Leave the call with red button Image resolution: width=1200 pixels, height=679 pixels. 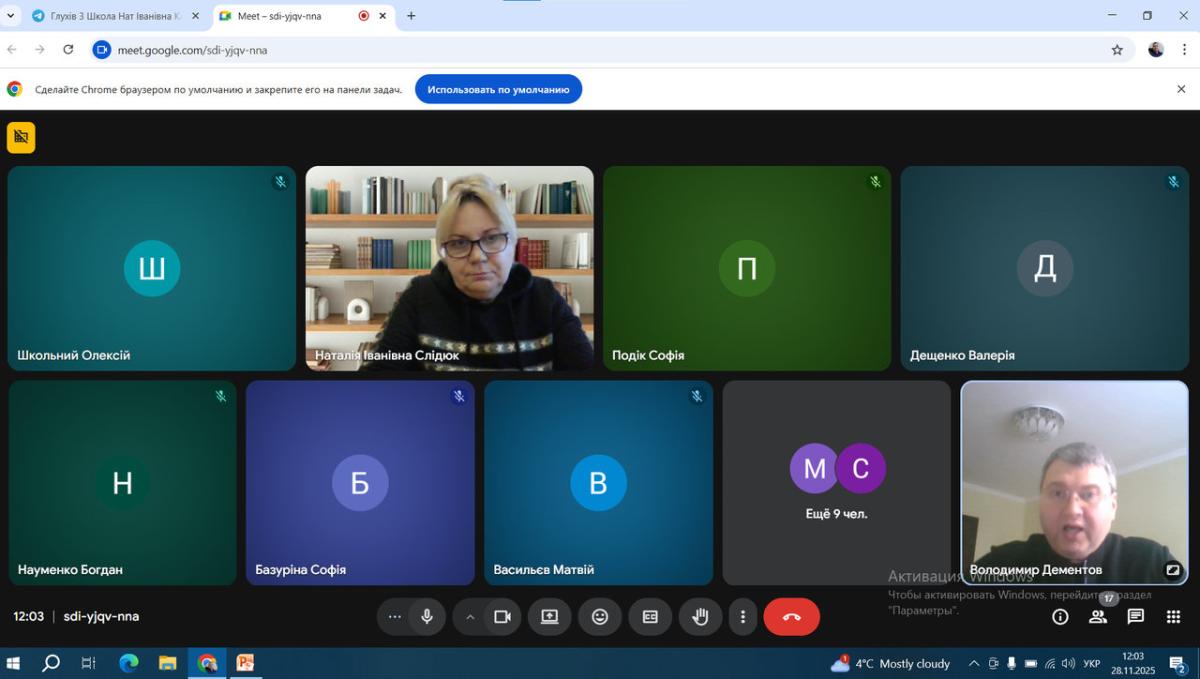click(x=791, y=617)
